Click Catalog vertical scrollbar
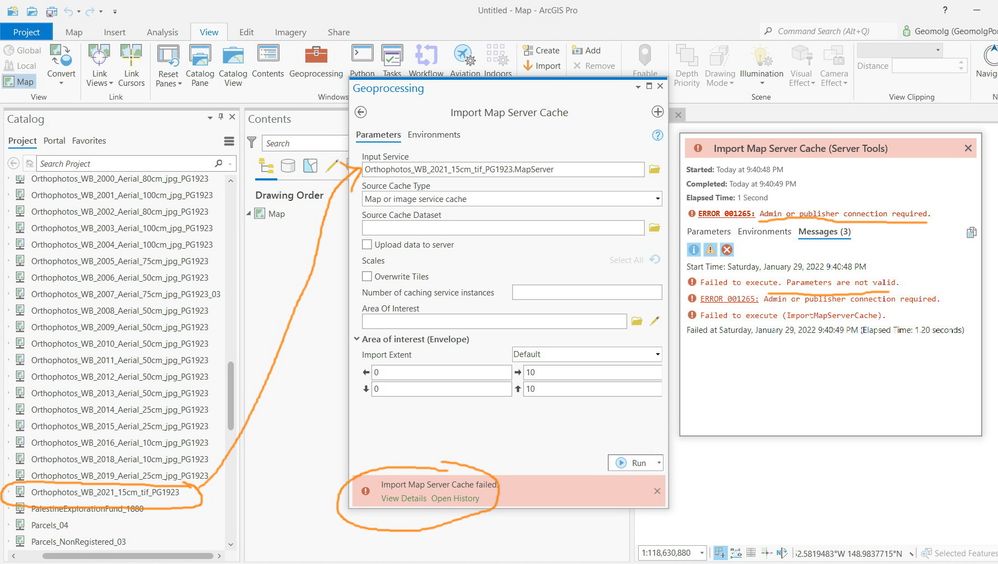 (230, 395)
